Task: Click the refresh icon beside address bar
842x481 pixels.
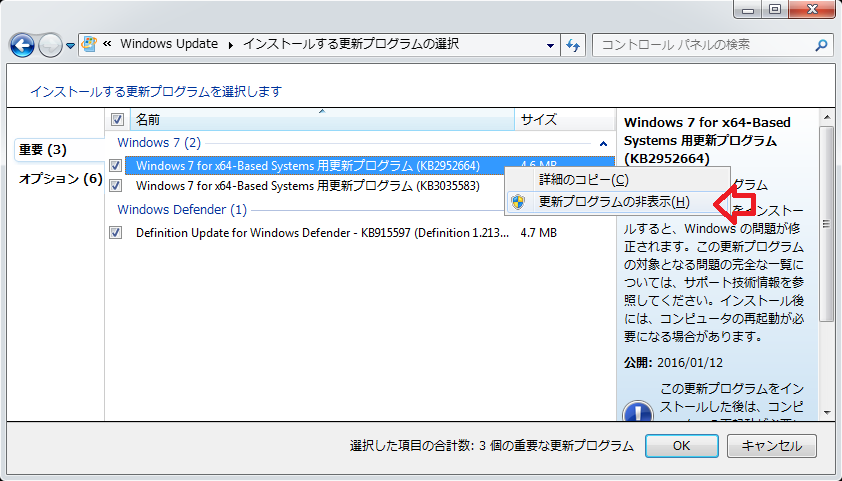Action: pos(574,45)
